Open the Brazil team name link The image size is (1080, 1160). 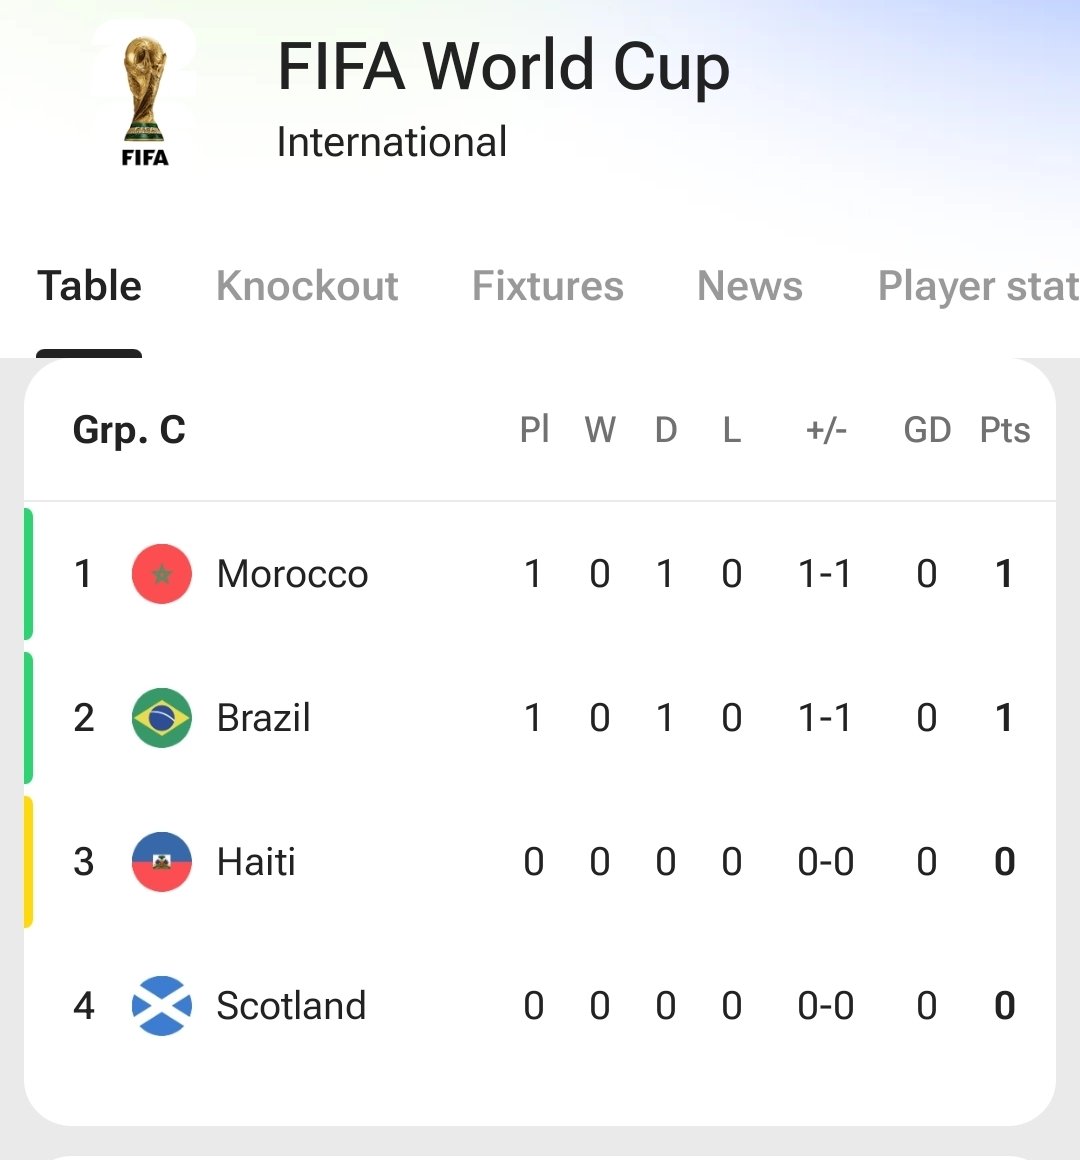point(263,718)
